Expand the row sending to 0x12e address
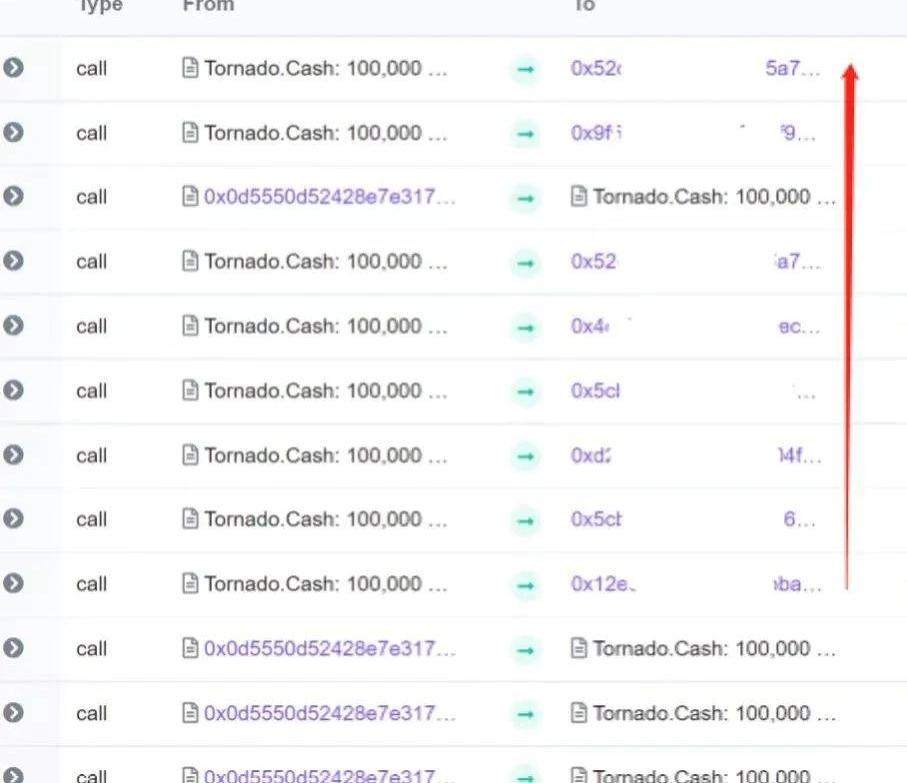This screenshot has width=907, height=783. pos(13,584)
